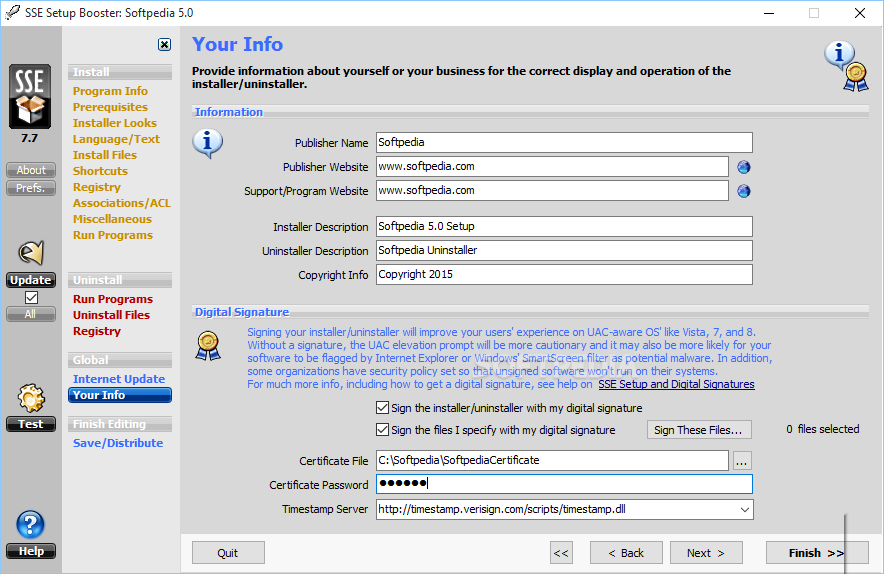884x574 pixels.
Task: Browse for Certificate File with ellipsis button
Action: 741,461
